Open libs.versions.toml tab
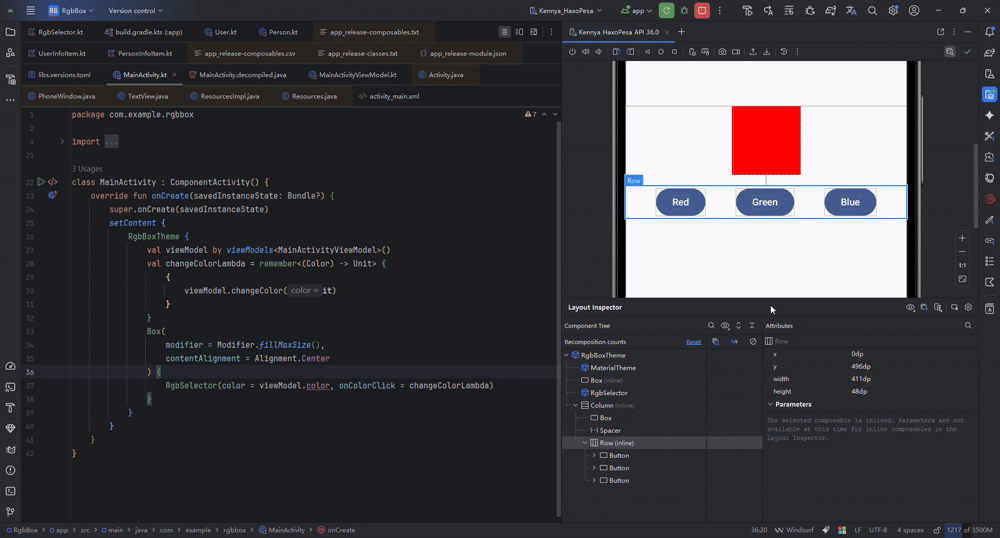This screenshot has width=1000, height=538. tap(59, 75)
